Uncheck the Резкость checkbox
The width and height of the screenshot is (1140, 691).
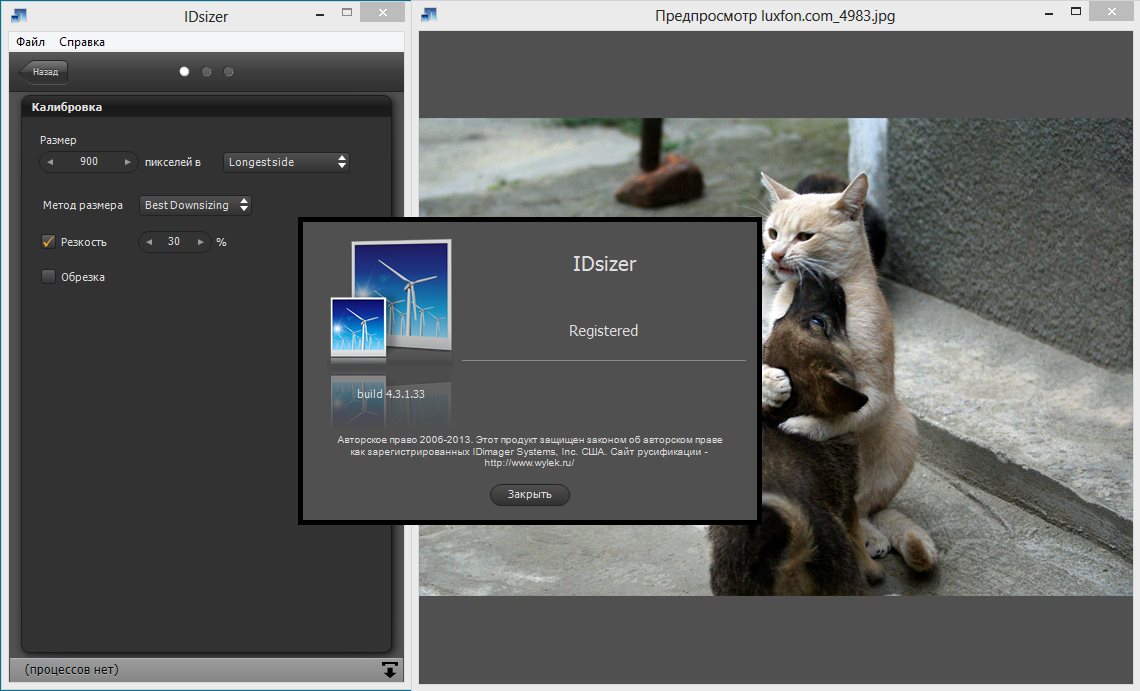49,241
